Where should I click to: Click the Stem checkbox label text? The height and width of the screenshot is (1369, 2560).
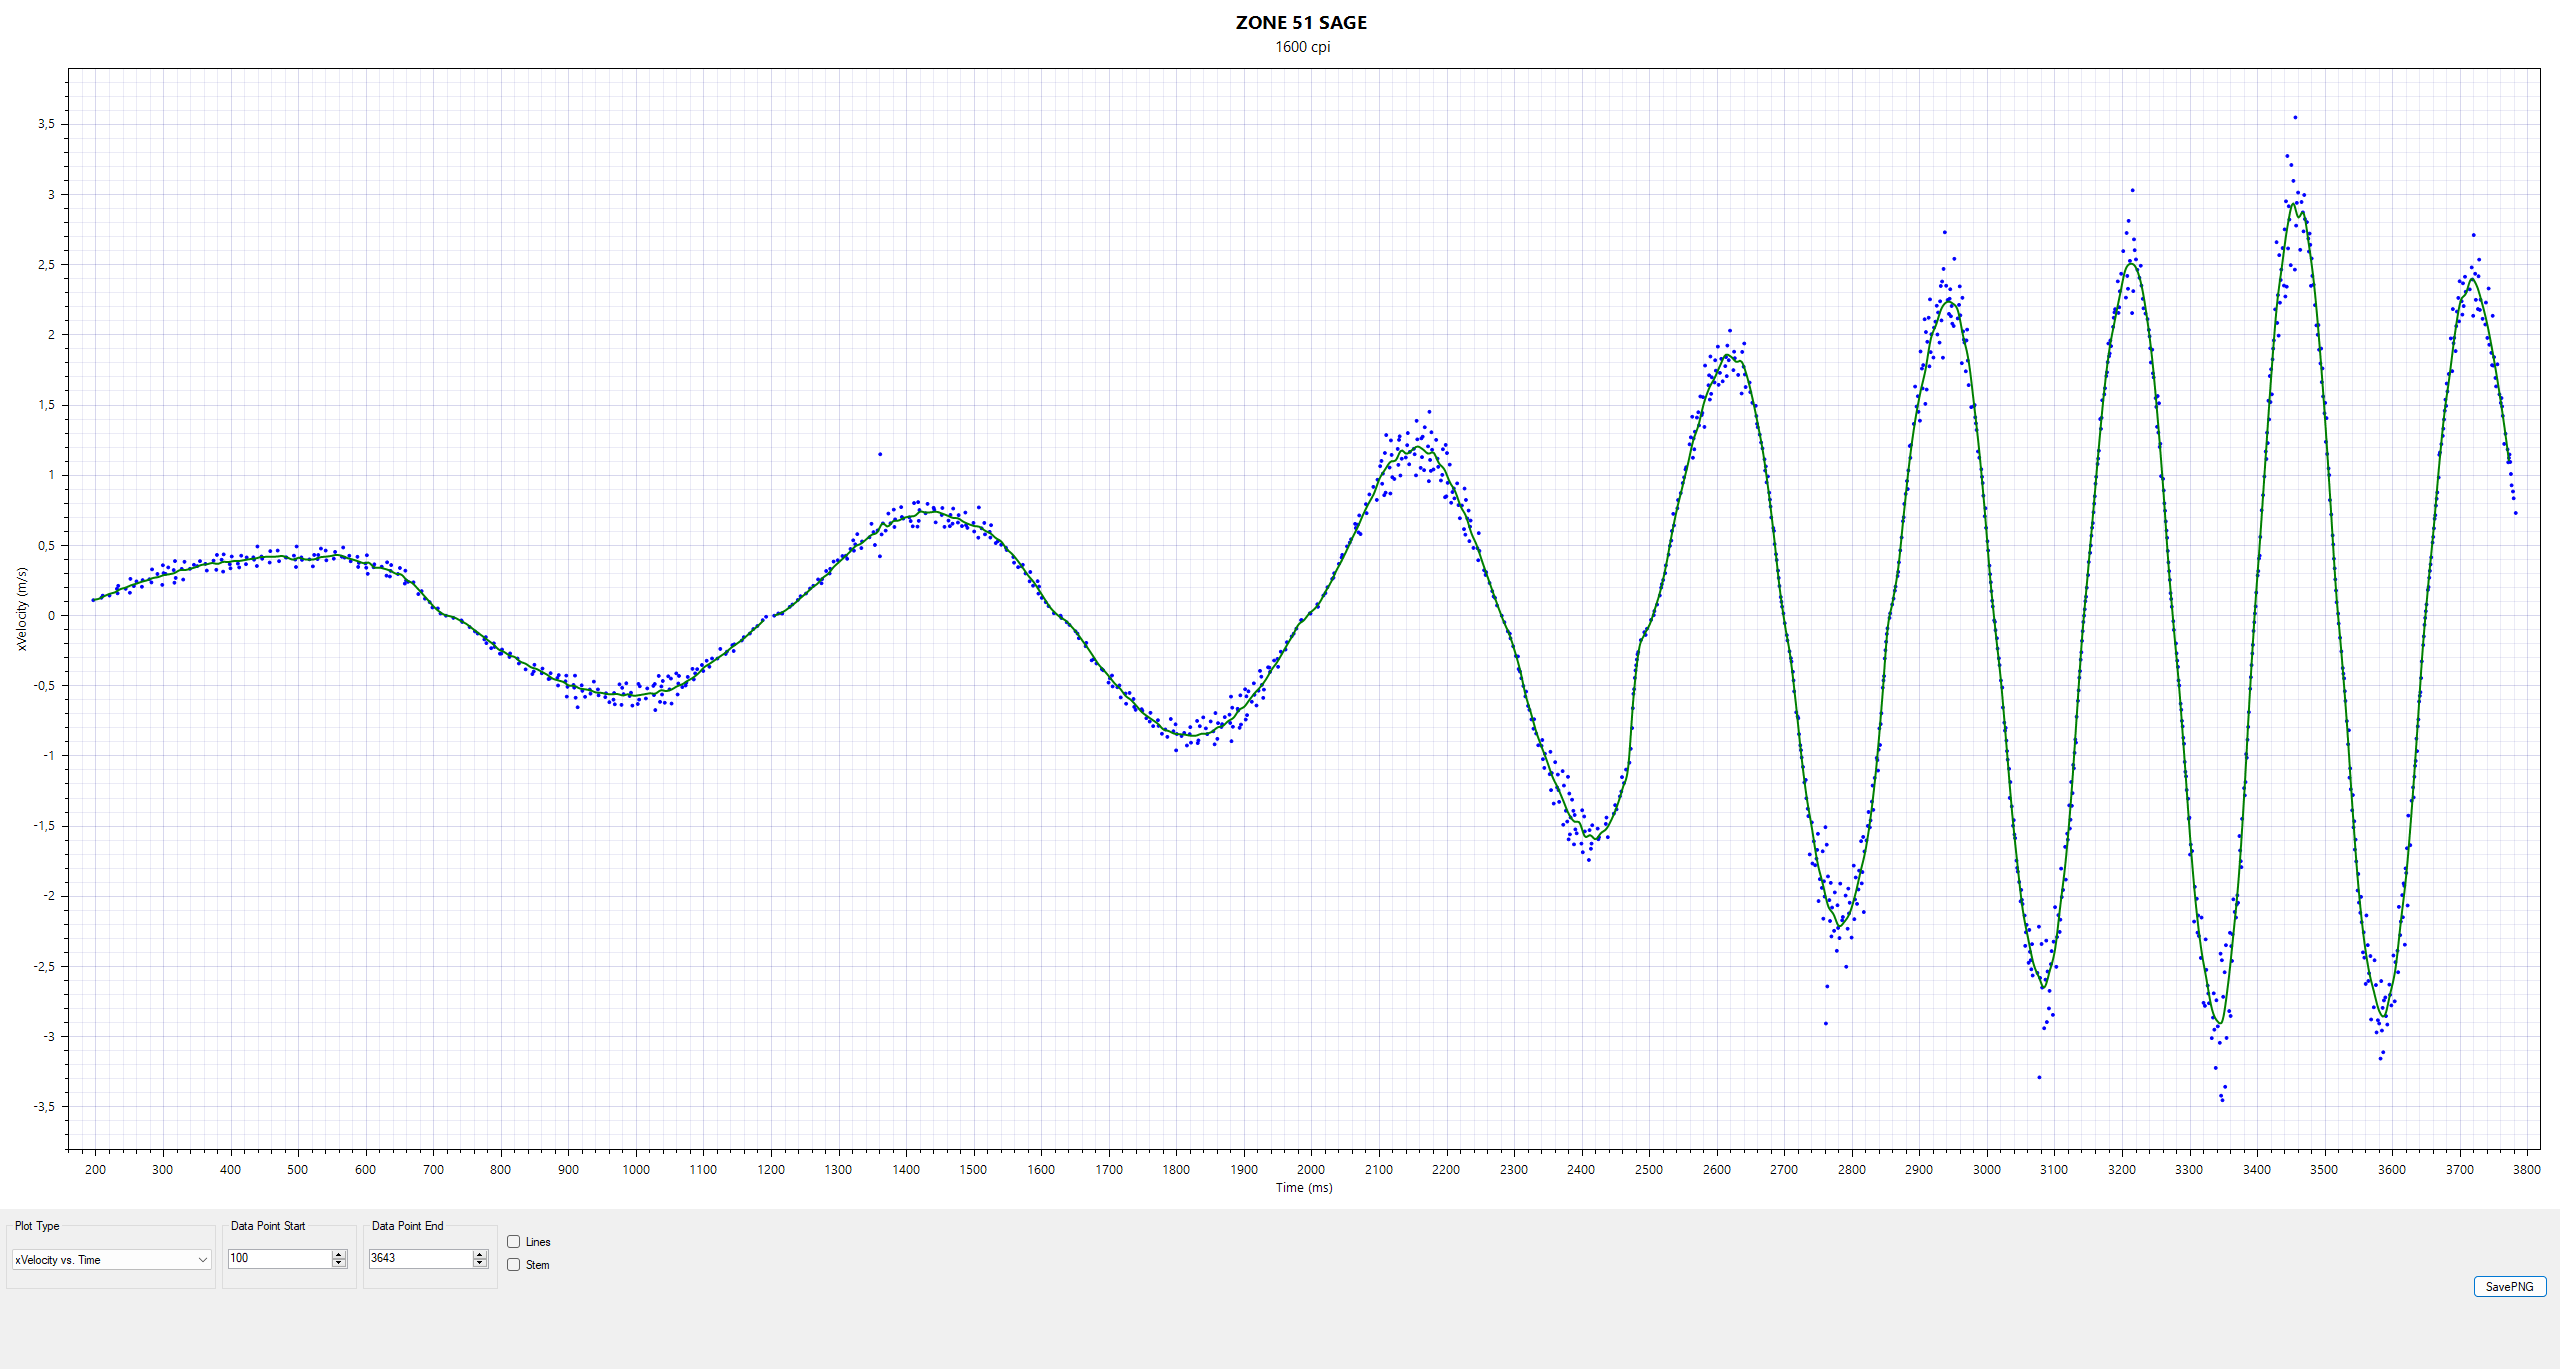(x=537, y=1264)
